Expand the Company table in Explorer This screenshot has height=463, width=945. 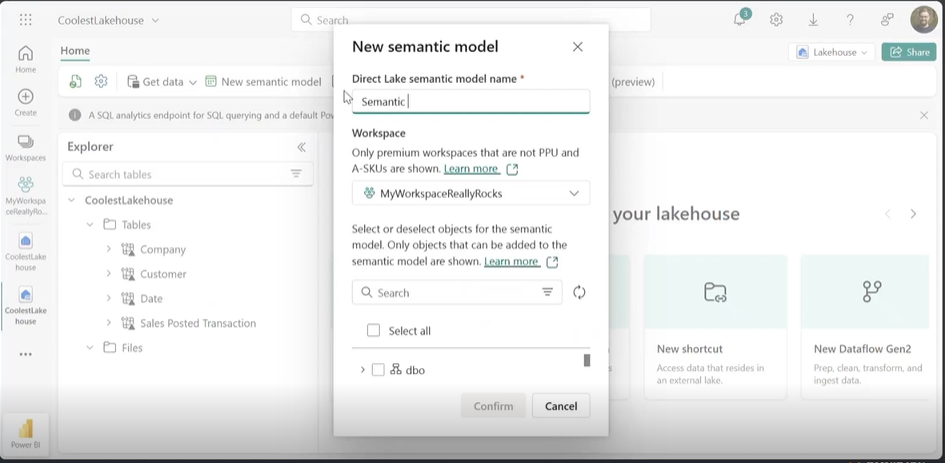tap(109, 249)
